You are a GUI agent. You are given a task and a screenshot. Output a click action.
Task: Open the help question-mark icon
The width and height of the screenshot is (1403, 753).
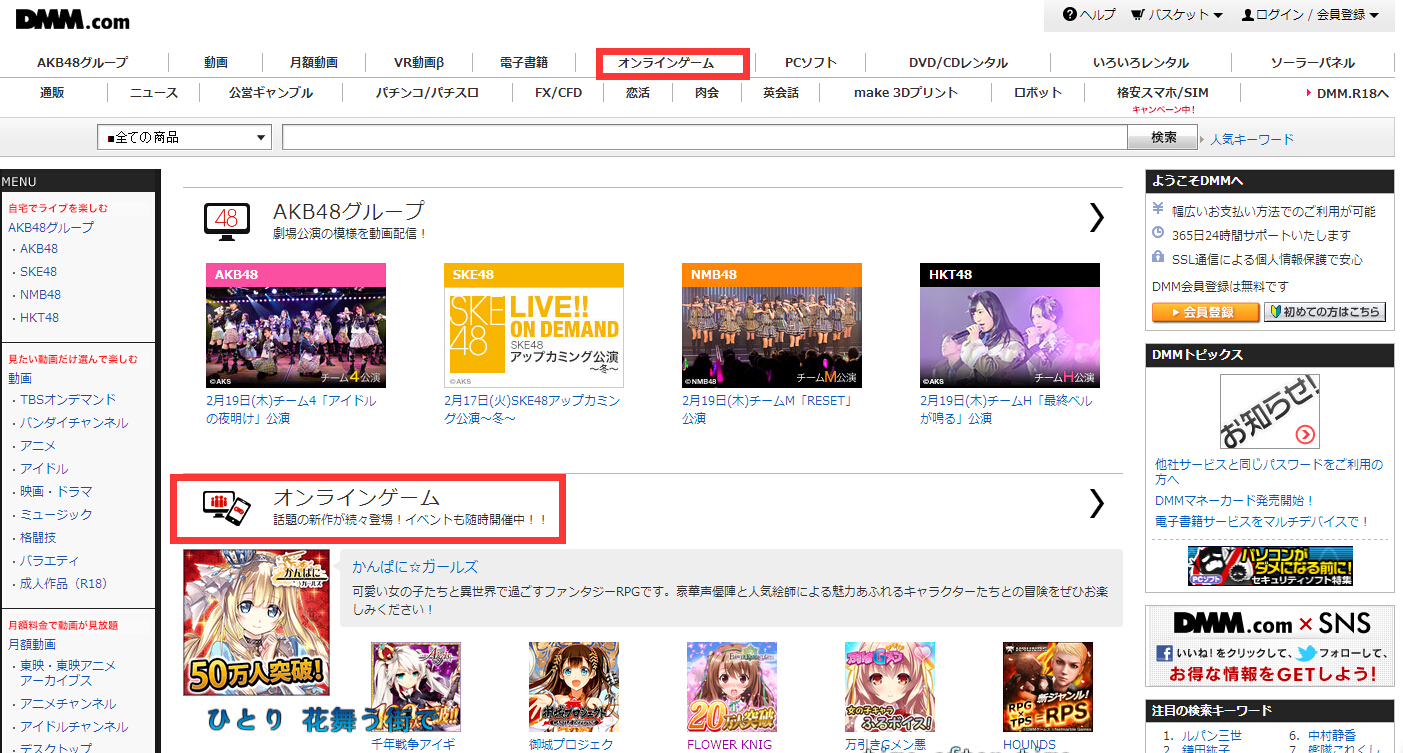pyautogui.click(x=1070, y=15)
